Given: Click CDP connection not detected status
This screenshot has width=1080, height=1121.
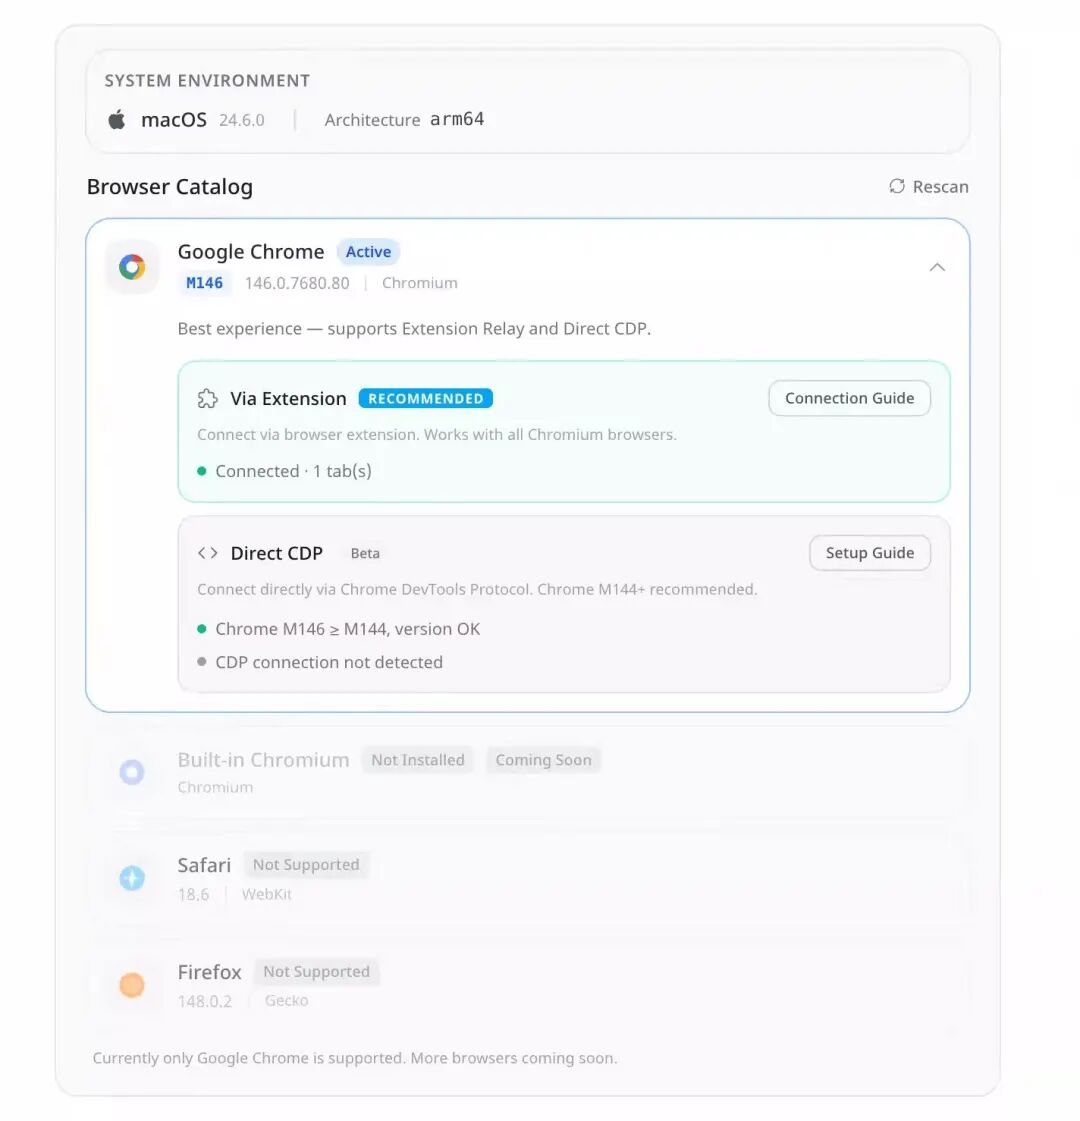Looking at the screenshot, I should pos(328,662).
